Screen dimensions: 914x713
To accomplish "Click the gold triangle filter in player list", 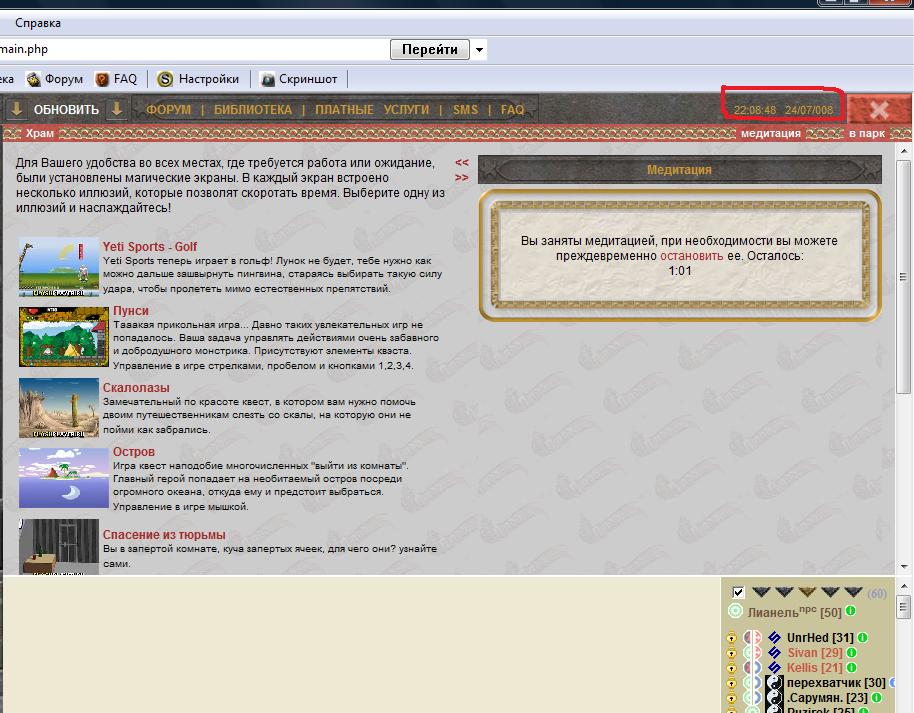I will [x=807, y=592].
